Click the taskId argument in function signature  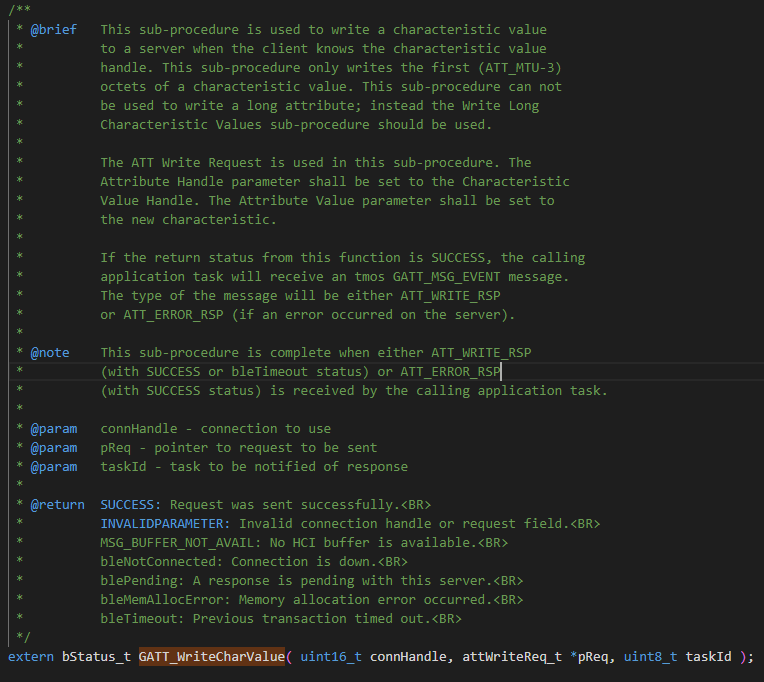[x=708, y=657]
